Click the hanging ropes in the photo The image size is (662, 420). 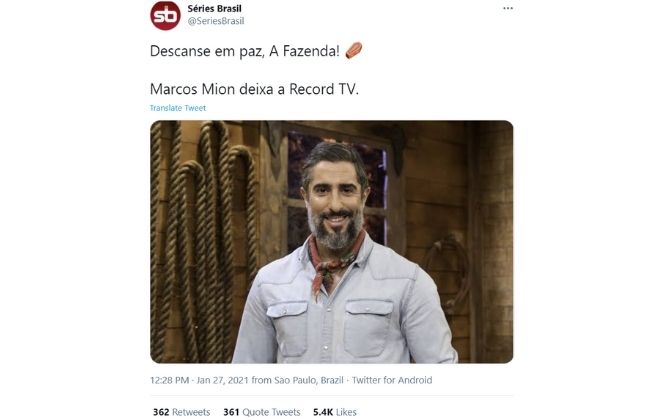tap(205, 236)
